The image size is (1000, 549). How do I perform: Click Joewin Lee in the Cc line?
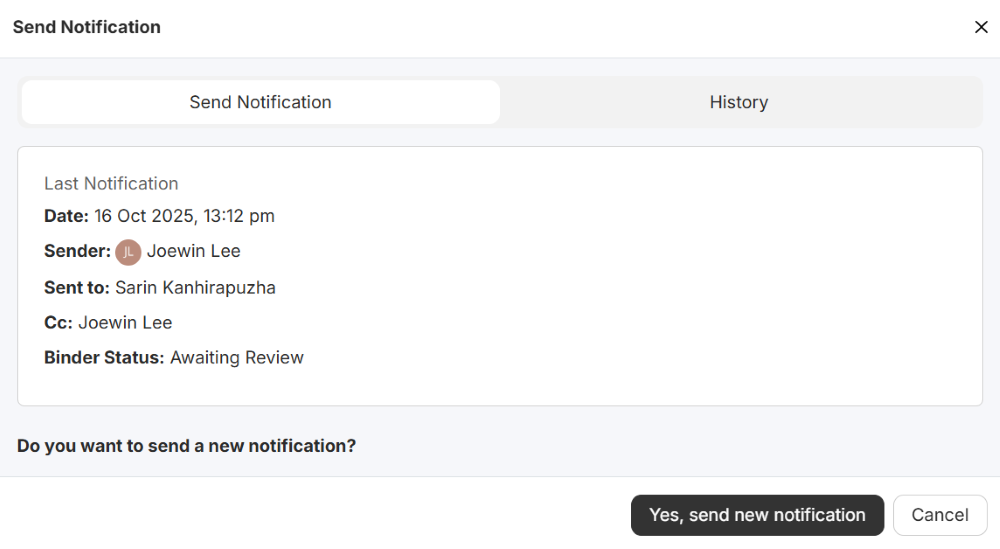(x=125, y=323)
